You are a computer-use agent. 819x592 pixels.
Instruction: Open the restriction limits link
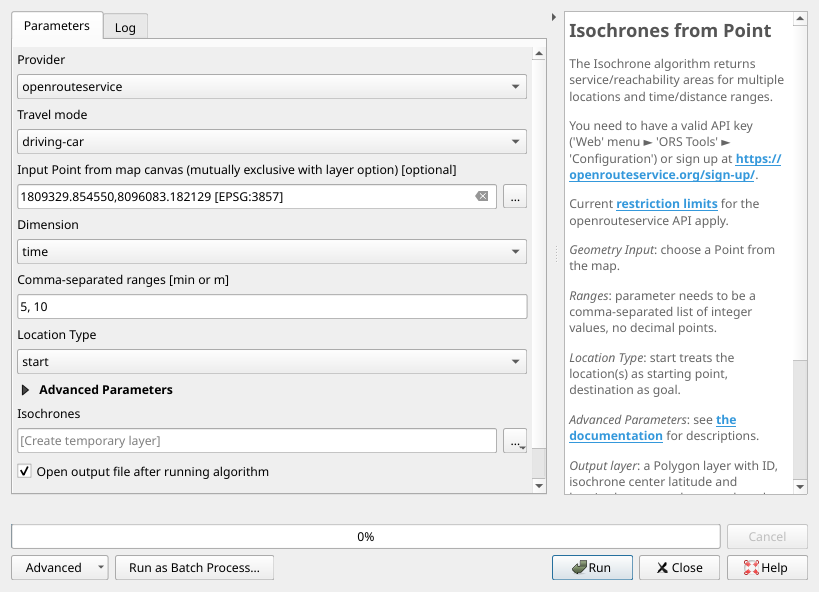666,204
